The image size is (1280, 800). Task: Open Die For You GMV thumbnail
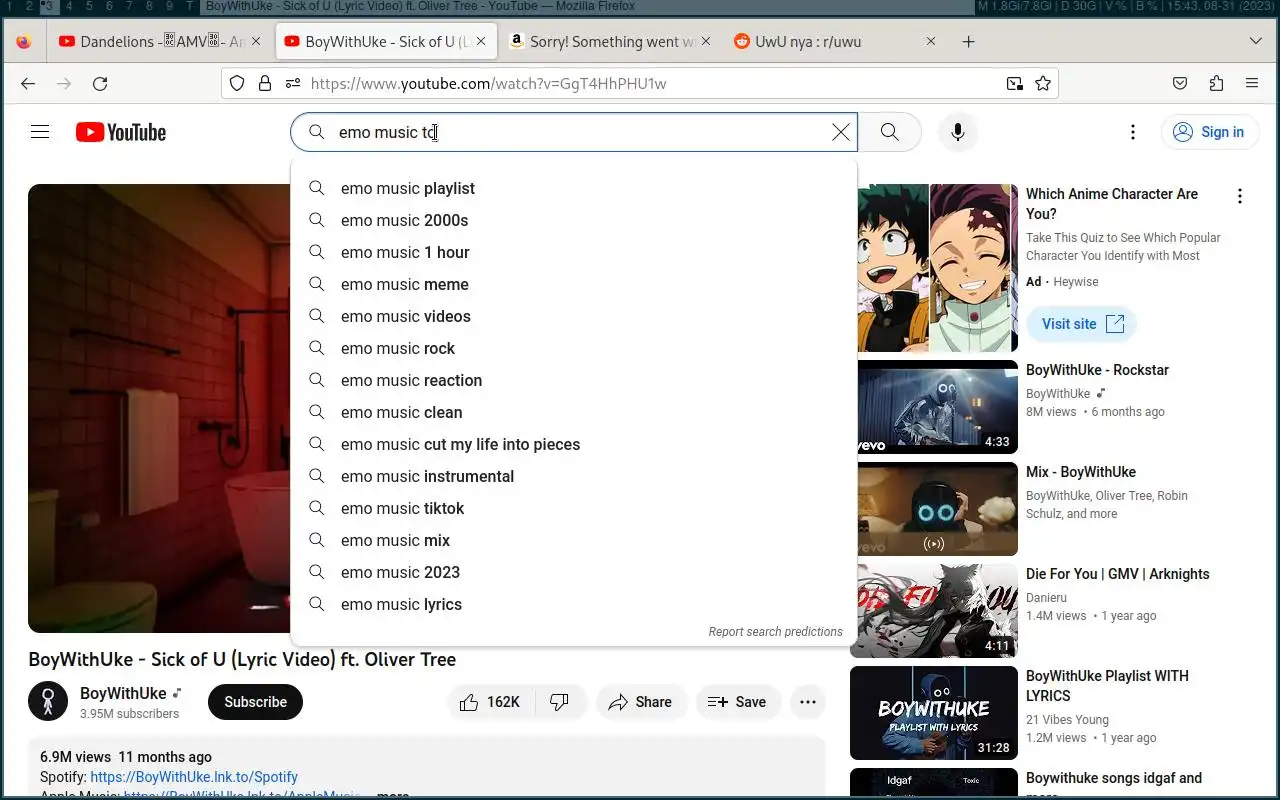(x=934, y=611)
